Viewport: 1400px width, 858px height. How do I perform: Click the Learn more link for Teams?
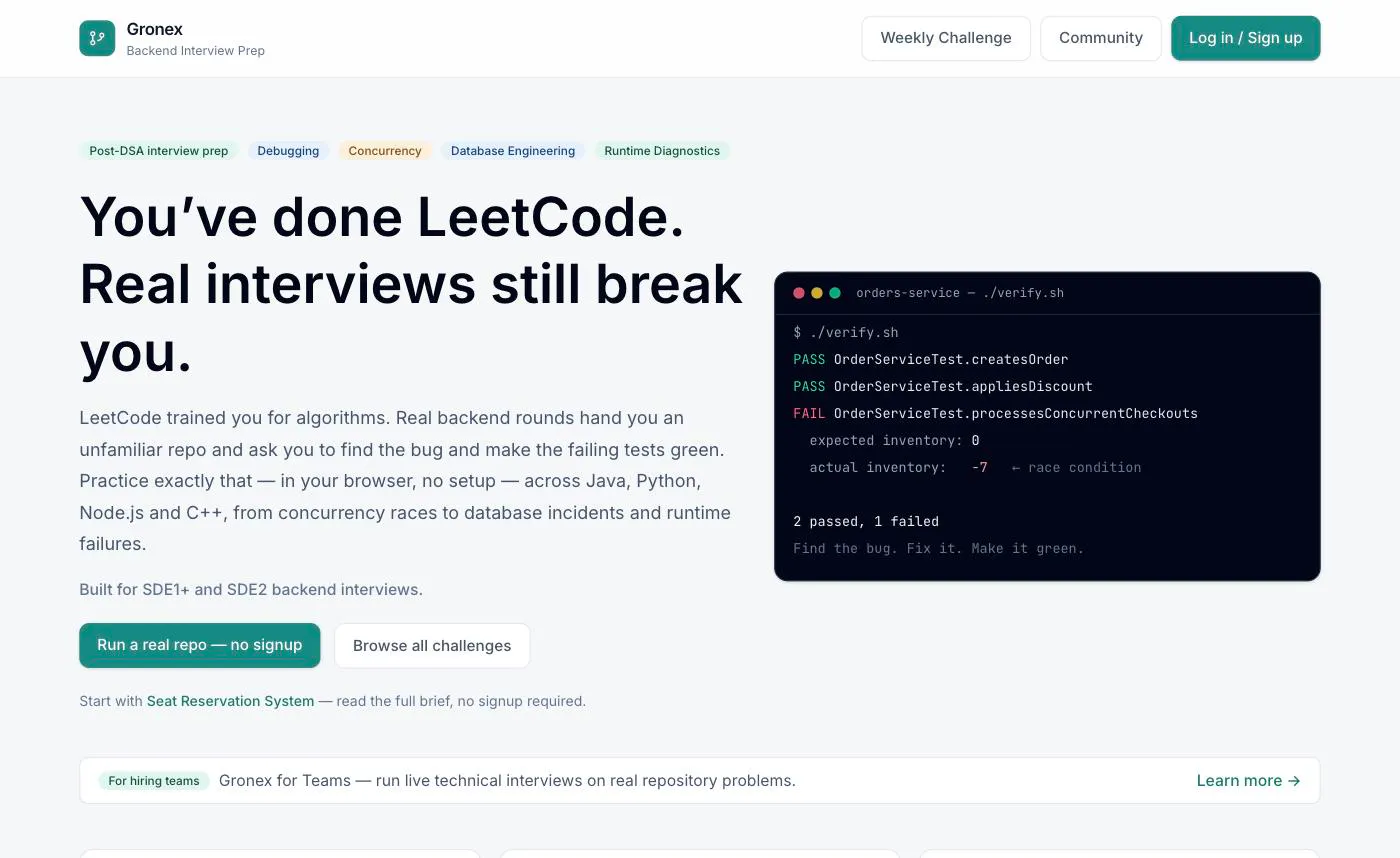click(x=1249, y=780)
